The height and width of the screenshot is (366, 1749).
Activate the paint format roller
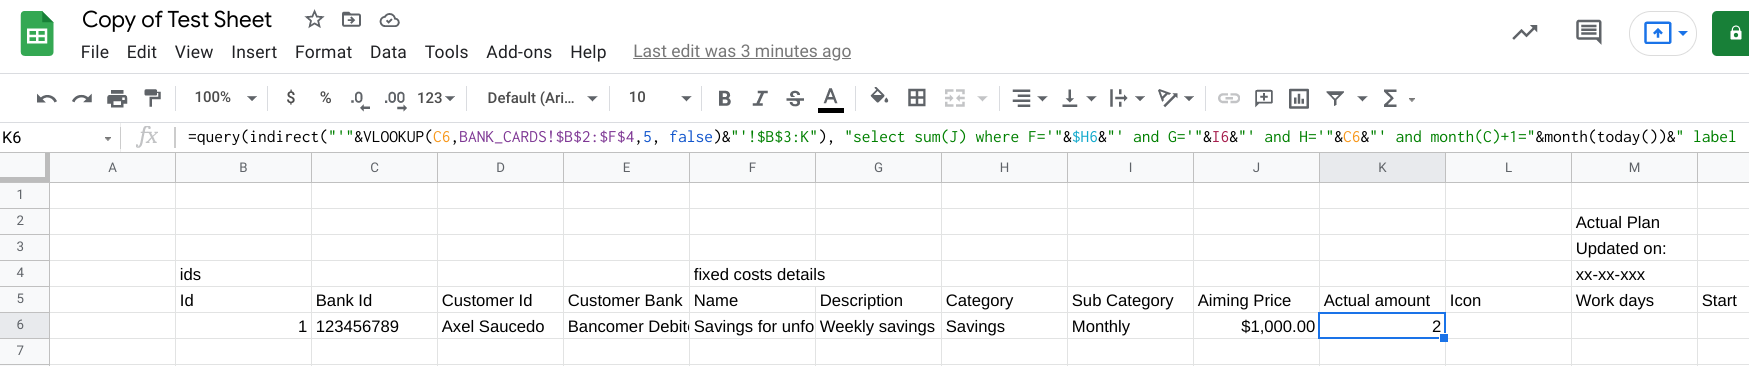tap(152, 98)
